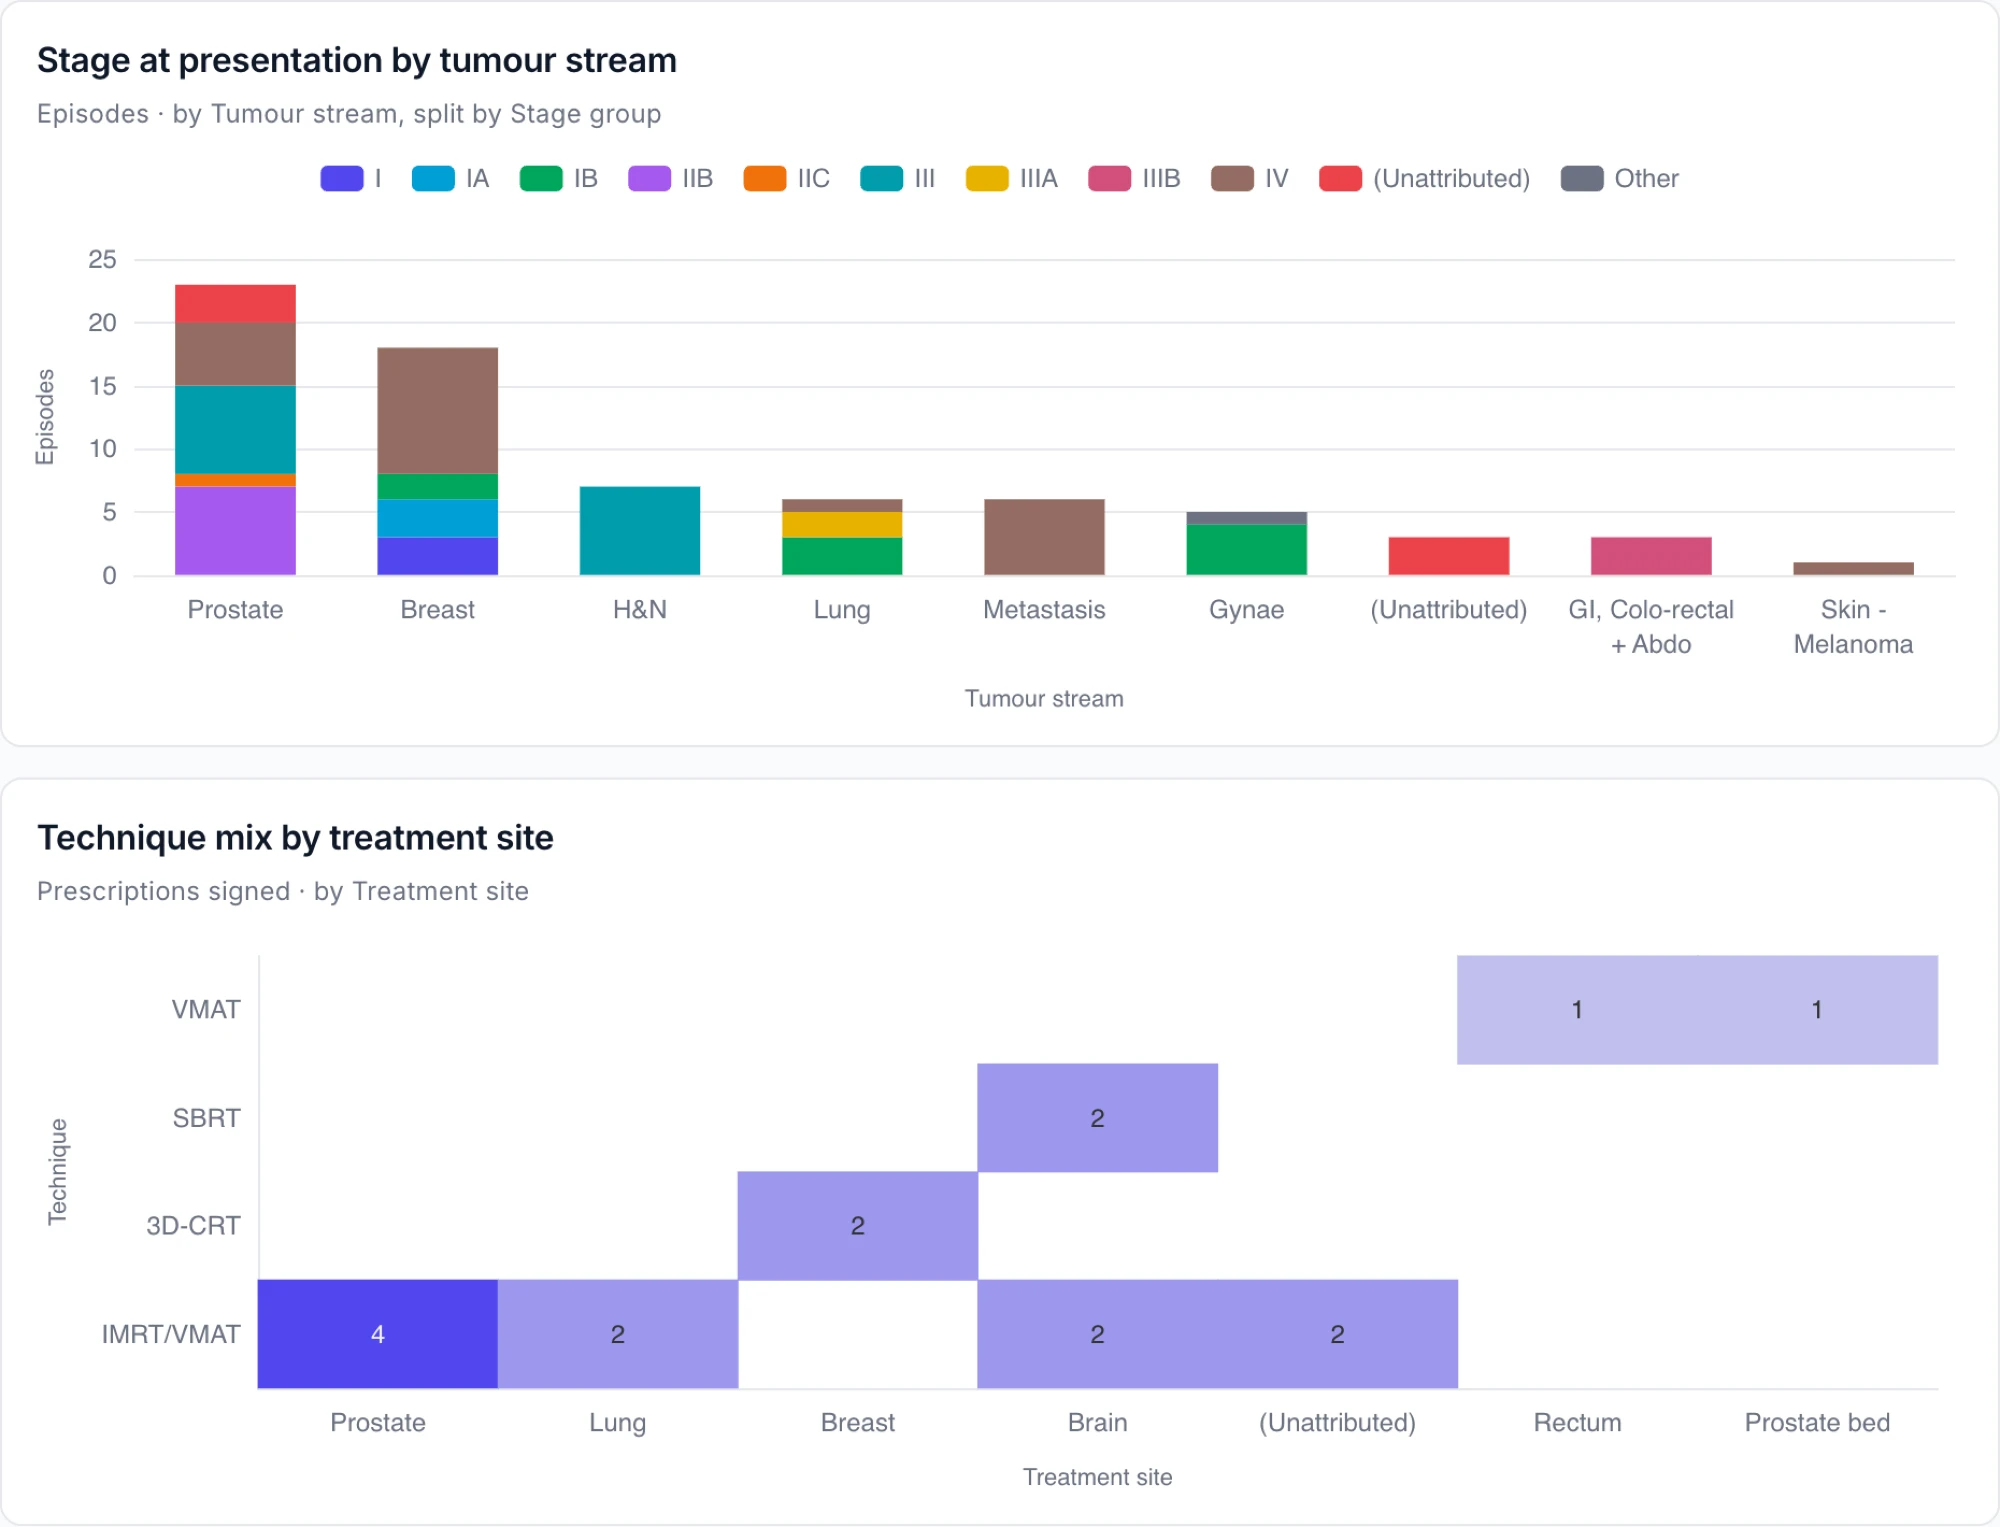The width and height of the screenshot is (2000, 1527).
Task: Click the IIIB legend entry
Action: 1134,179
